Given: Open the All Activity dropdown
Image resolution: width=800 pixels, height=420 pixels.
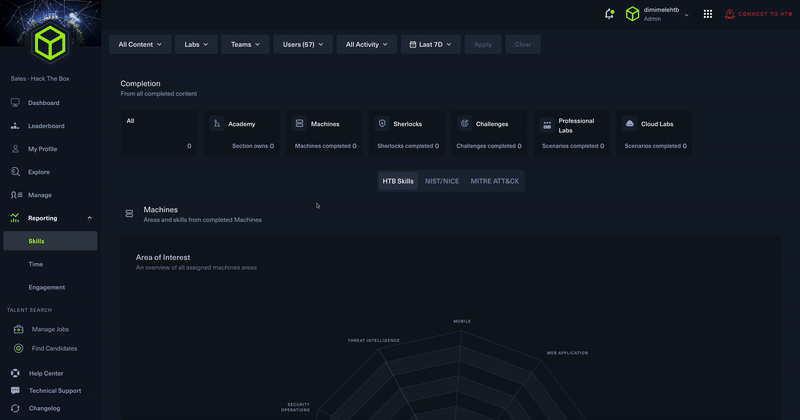Looking at the screenshot, I should coord(366,44).
